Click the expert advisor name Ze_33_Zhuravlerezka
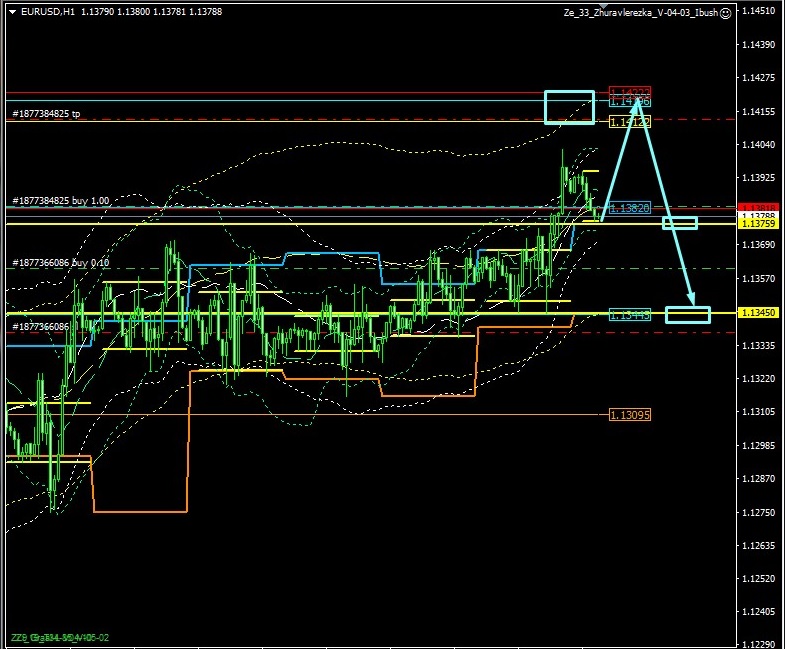The image size is (787, 649). 640,12
